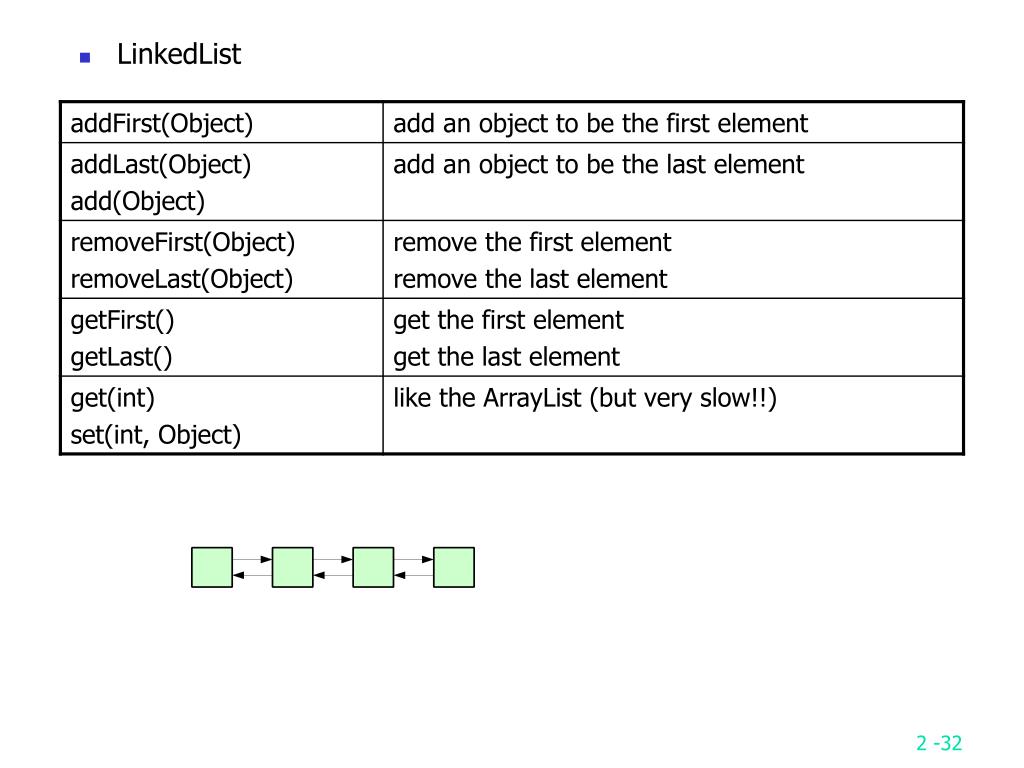Screen dimensions: 1024x768
Task: Select the second green node box
Action: click(293, 567)
